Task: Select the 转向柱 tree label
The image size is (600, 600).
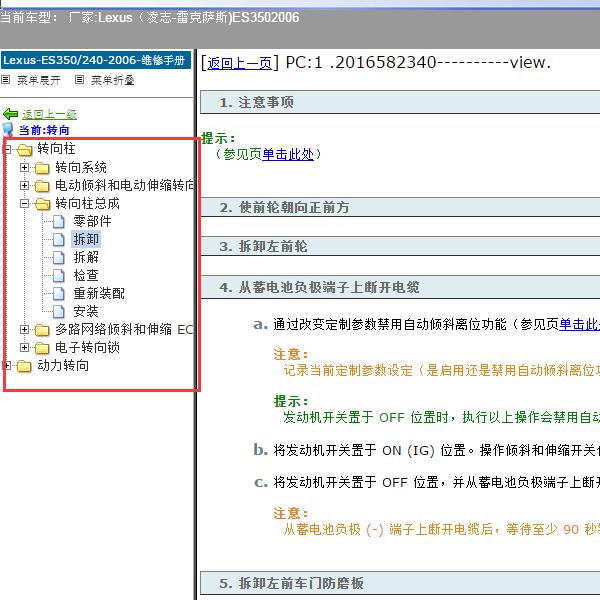Action: [x=56, y=148]
